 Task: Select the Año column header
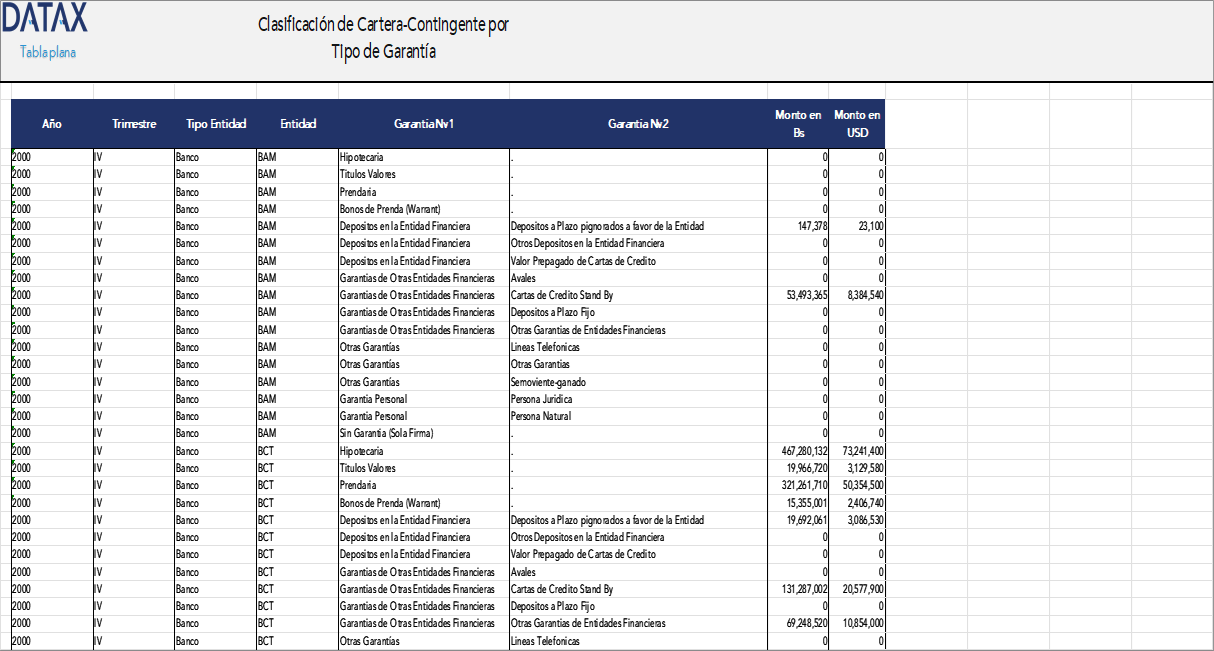(51, 123)
